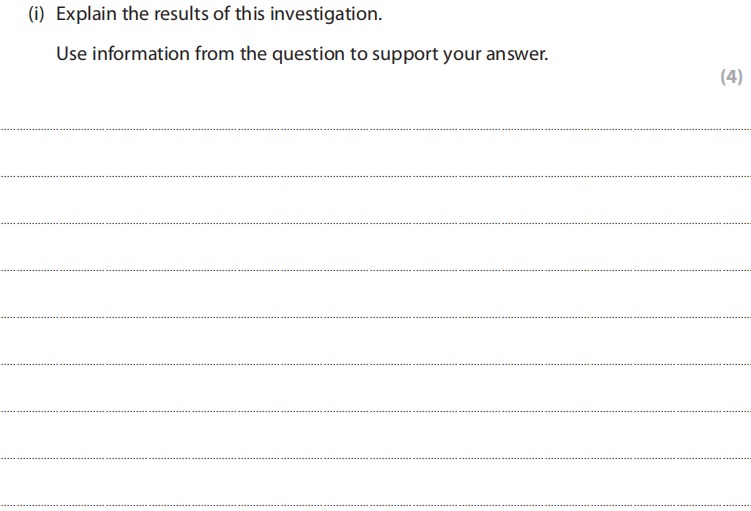
Task: Click the first dotted answer line
Action: (x=375, y=129)
